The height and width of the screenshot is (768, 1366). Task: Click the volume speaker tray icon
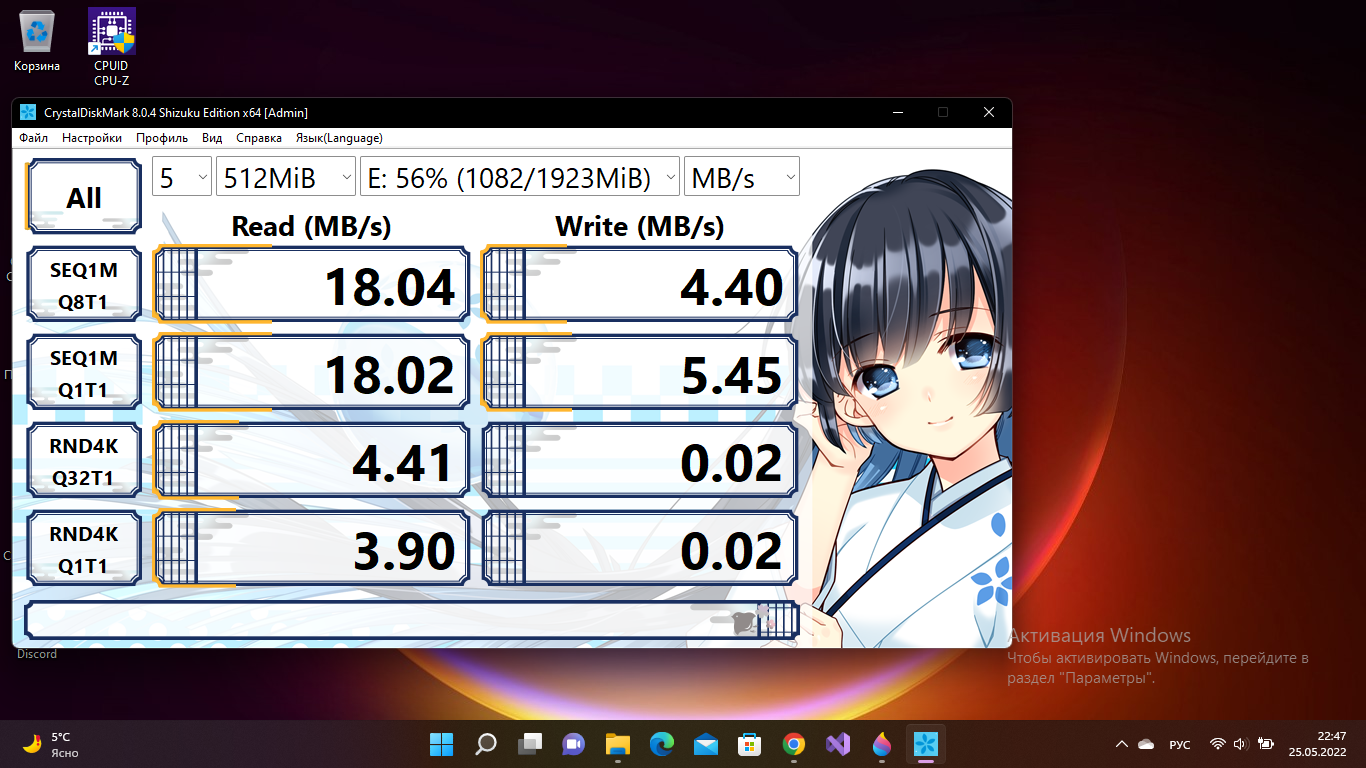pos(1241,744)
